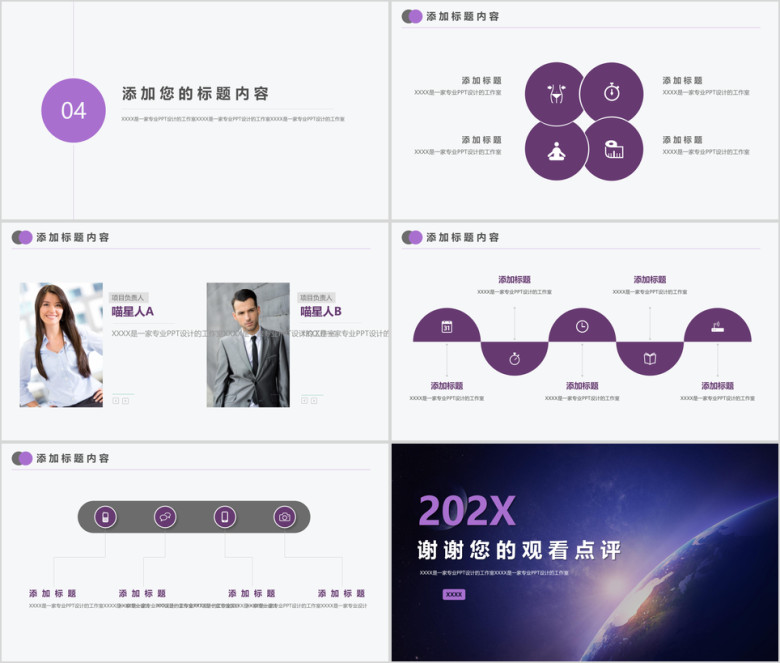Click the small social icons under 喵星人B
The width and height of the screenshot is (780, 663).
pyautogui.click(x=309, y=400)
